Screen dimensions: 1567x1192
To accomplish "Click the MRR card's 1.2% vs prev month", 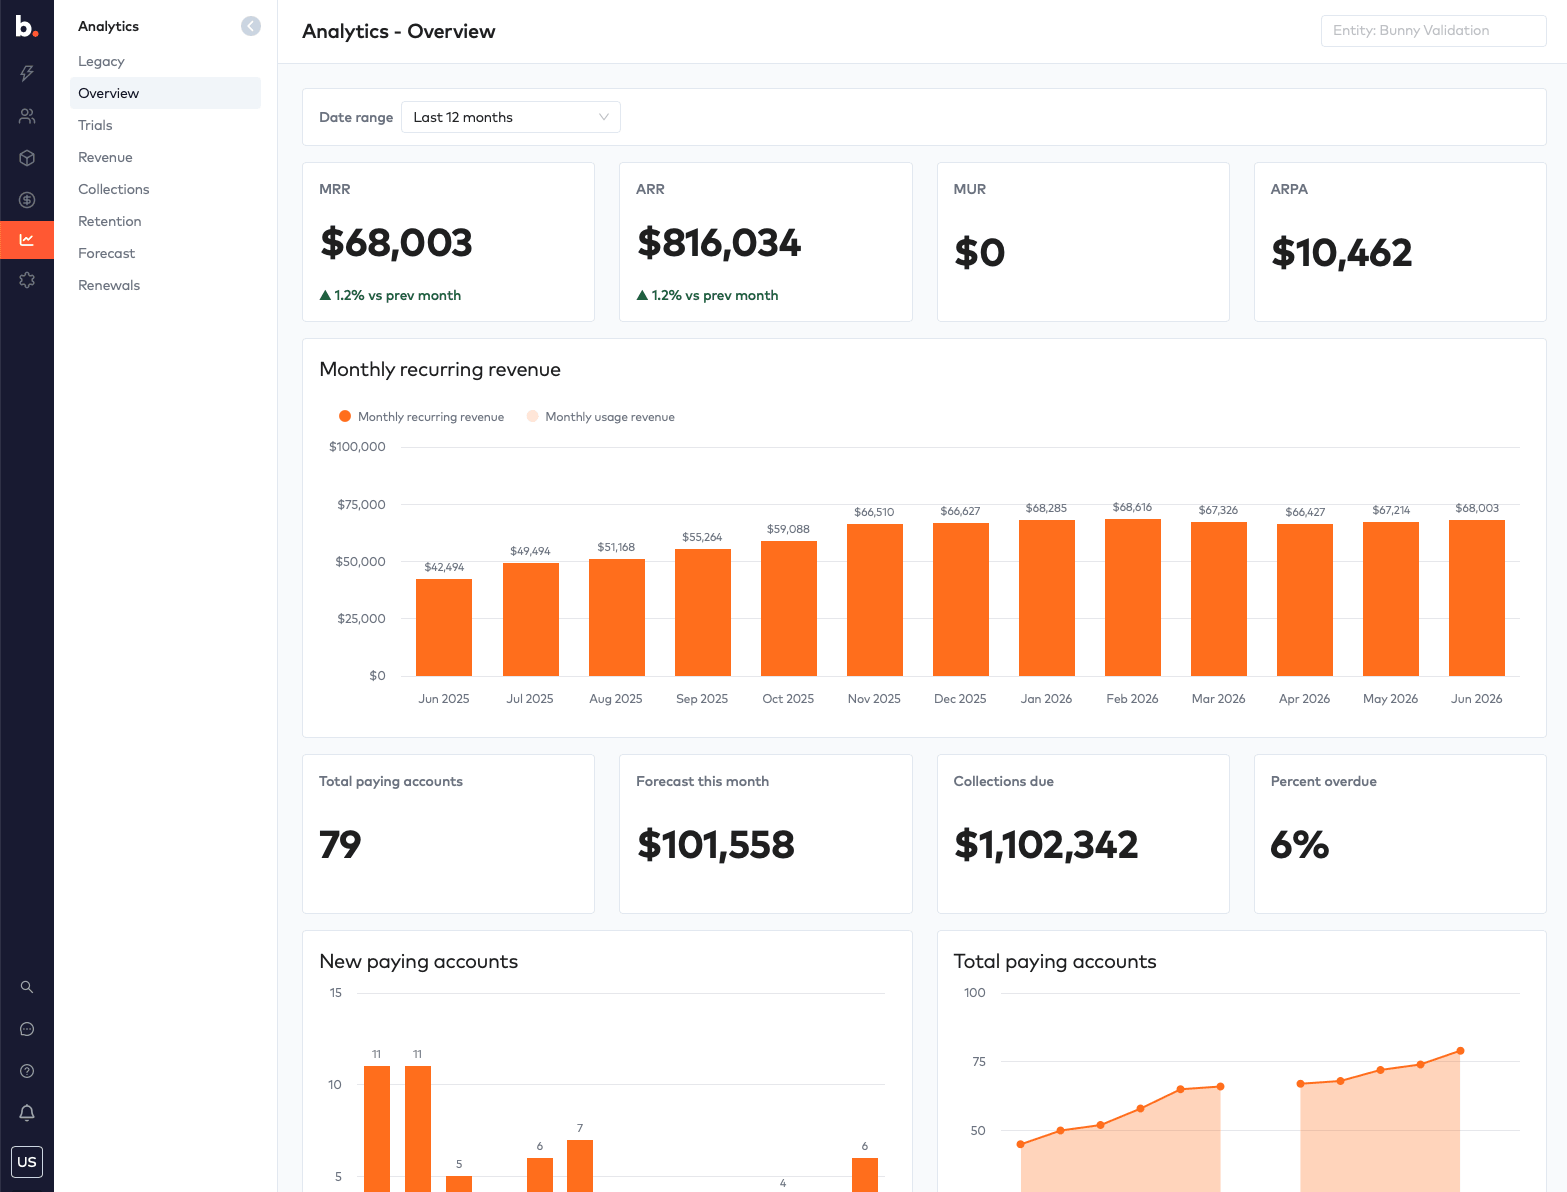I will (390, 295).
